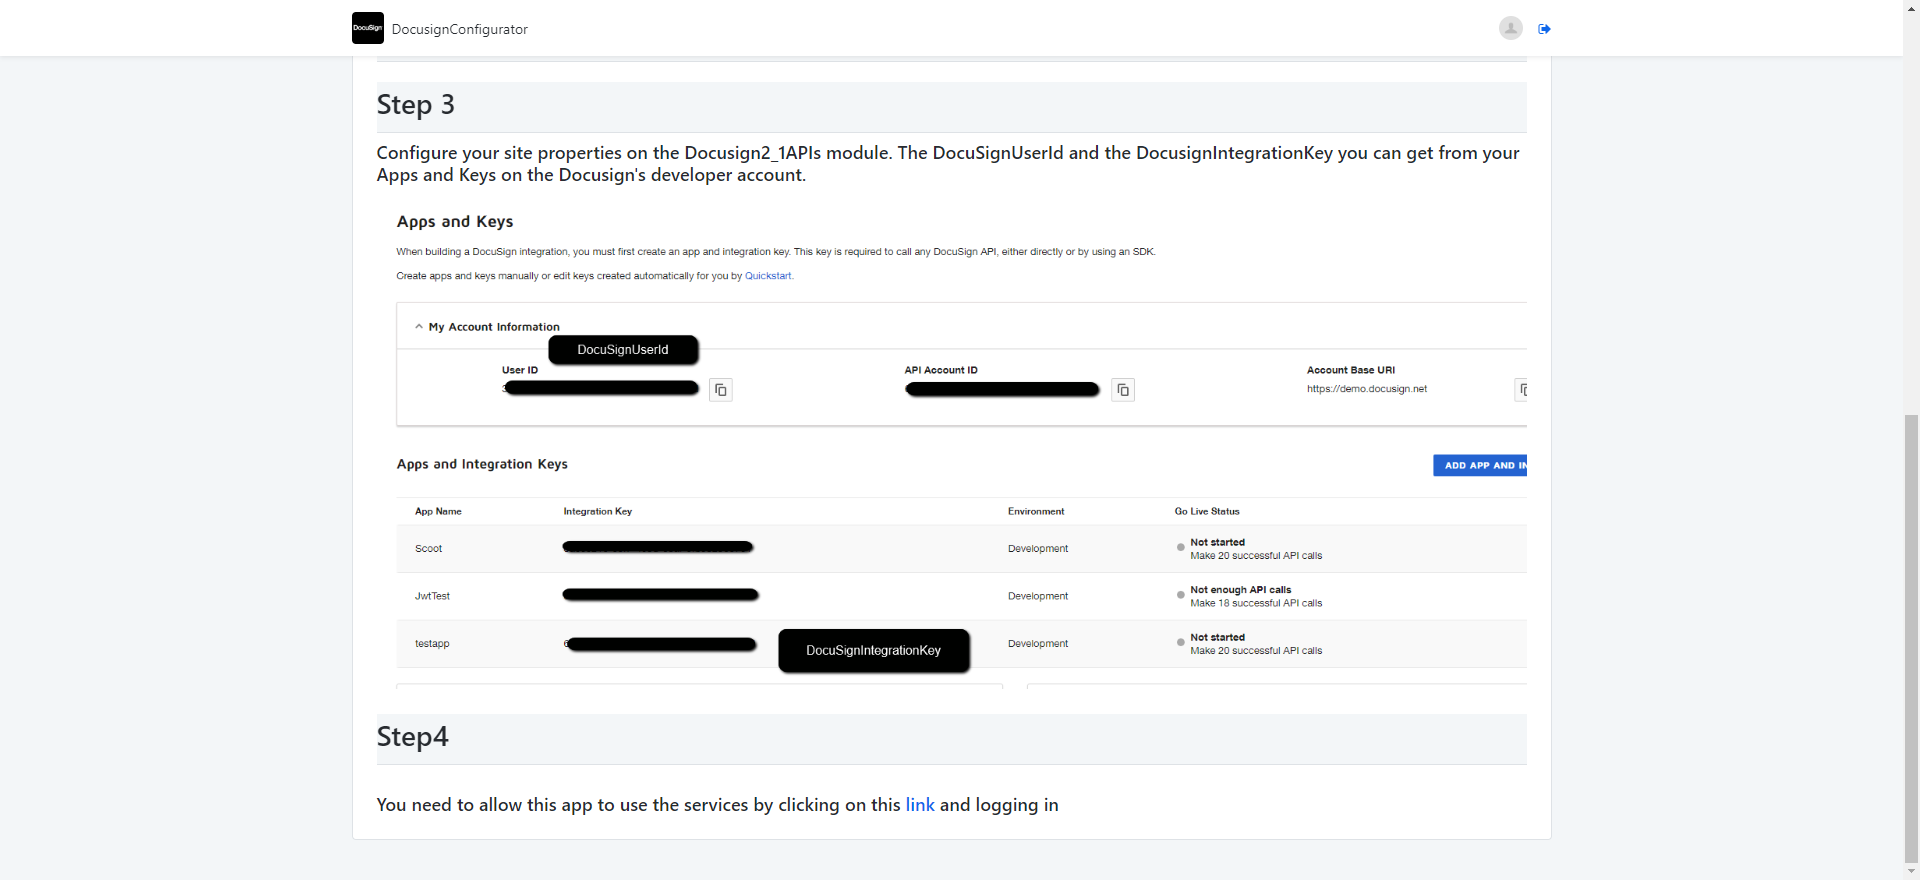Copy the User ID with its copy icon
Image resolution: width=1920 pixels, height=880 pixels.
coord(720,390)
